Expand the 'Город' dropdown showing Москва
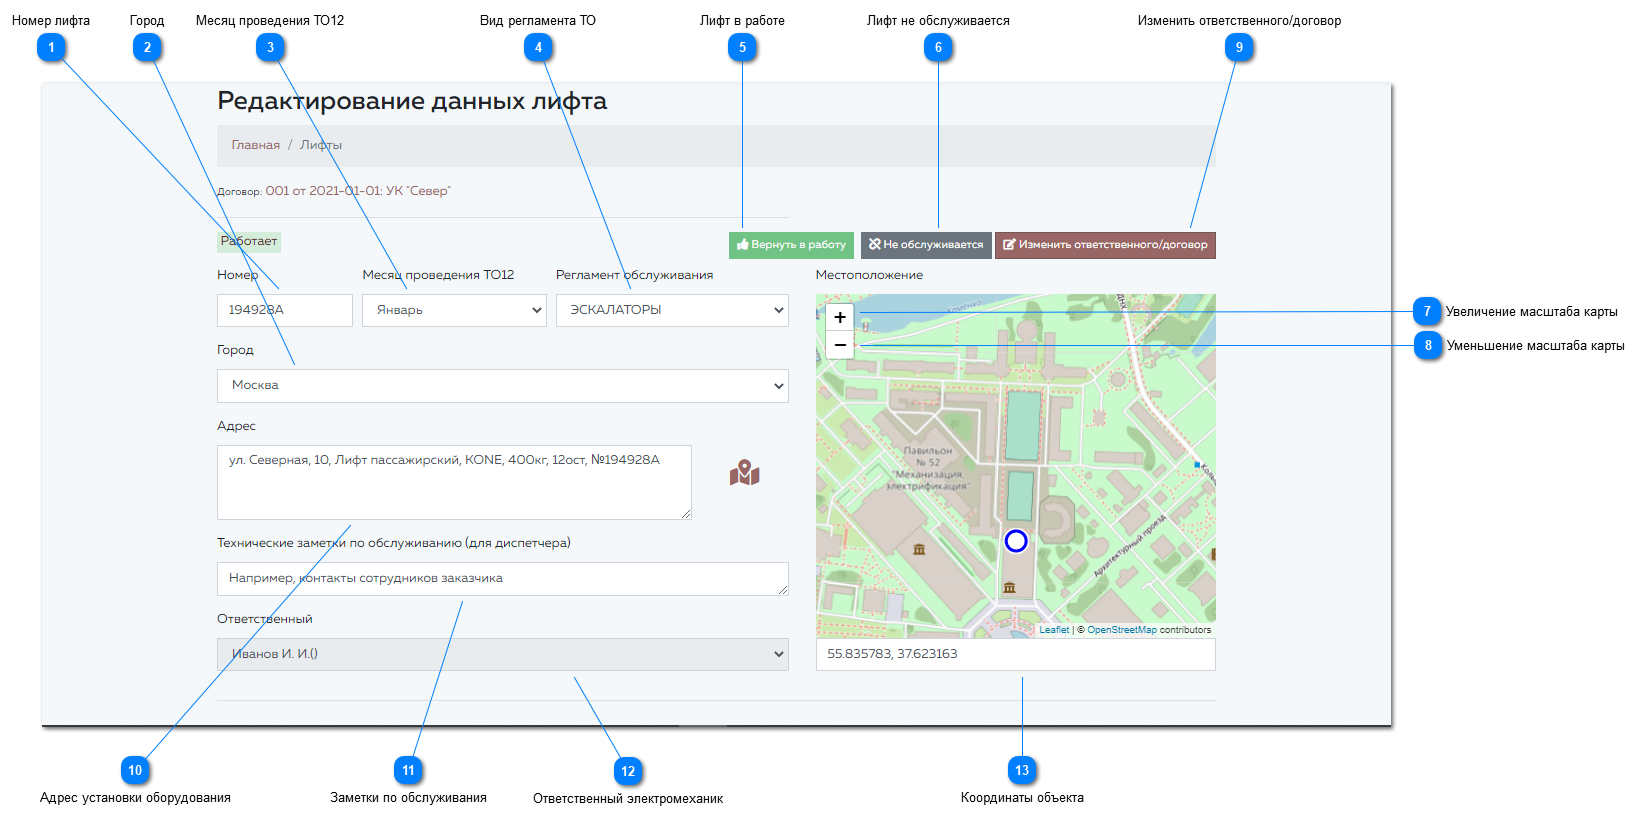1641x822 pixels. 503,385
